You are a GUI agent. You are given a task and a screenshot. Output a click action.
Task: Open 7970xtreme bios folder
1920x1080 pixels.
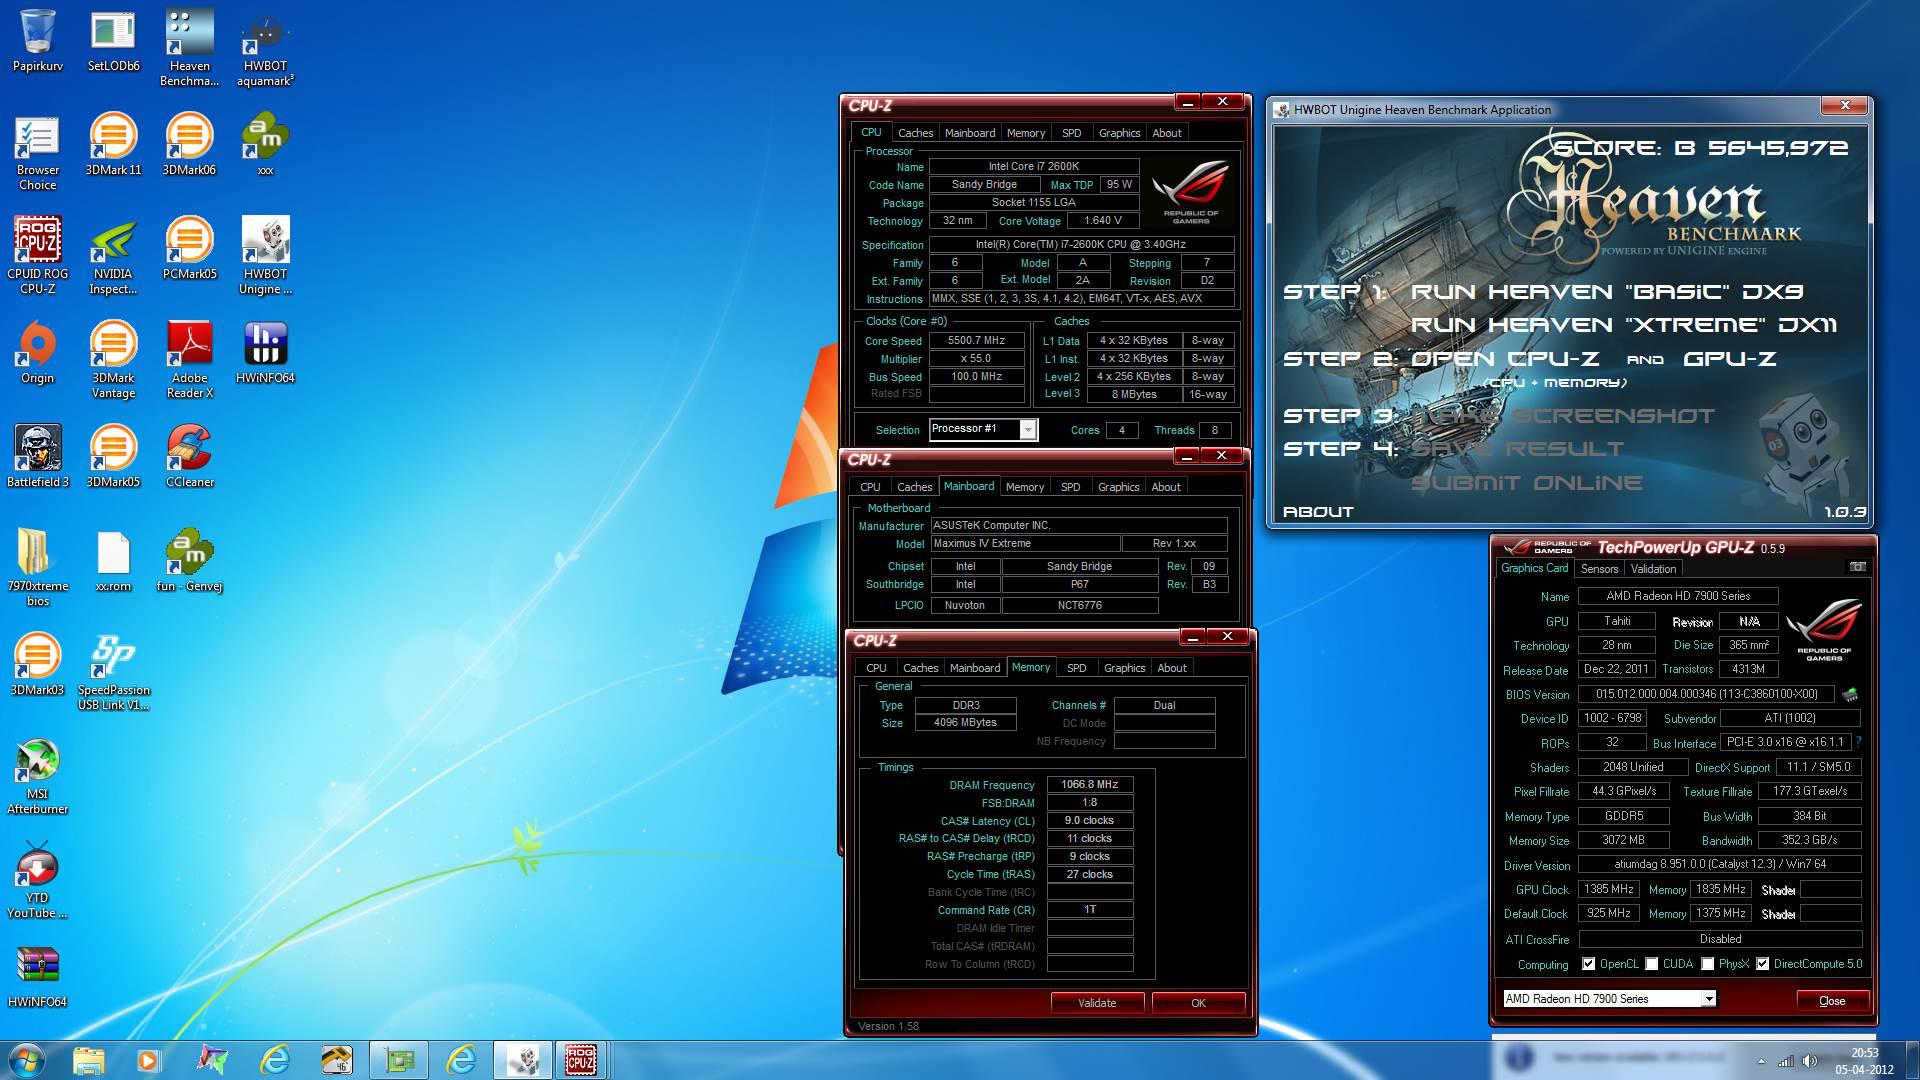pos(38,568)
